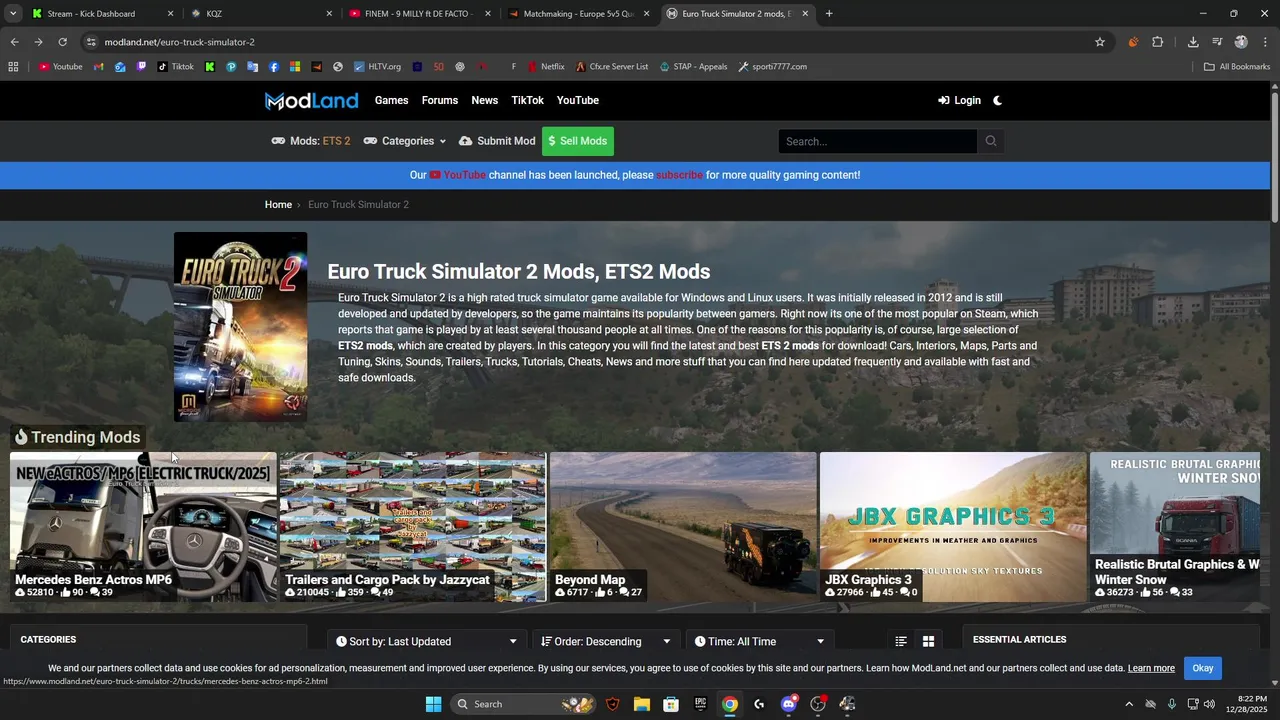Open Time: All Time dropdown
This screenshot has height=720, width=1280.
tap(759, 642)
